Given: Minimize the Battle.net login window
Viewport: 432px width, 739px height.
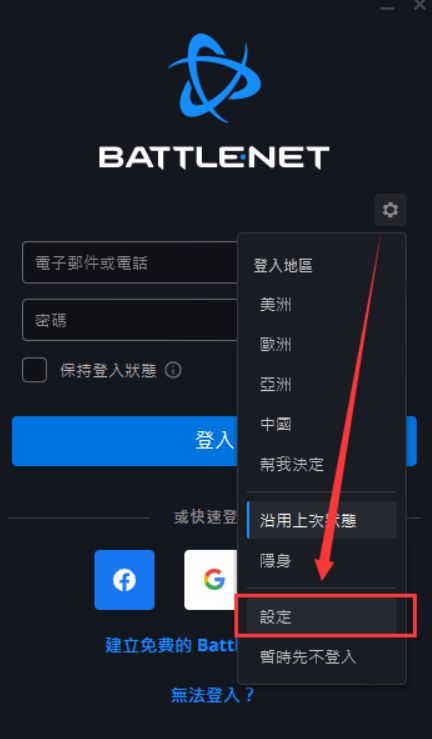Looking at the screenshot, I should pos(387,7).
